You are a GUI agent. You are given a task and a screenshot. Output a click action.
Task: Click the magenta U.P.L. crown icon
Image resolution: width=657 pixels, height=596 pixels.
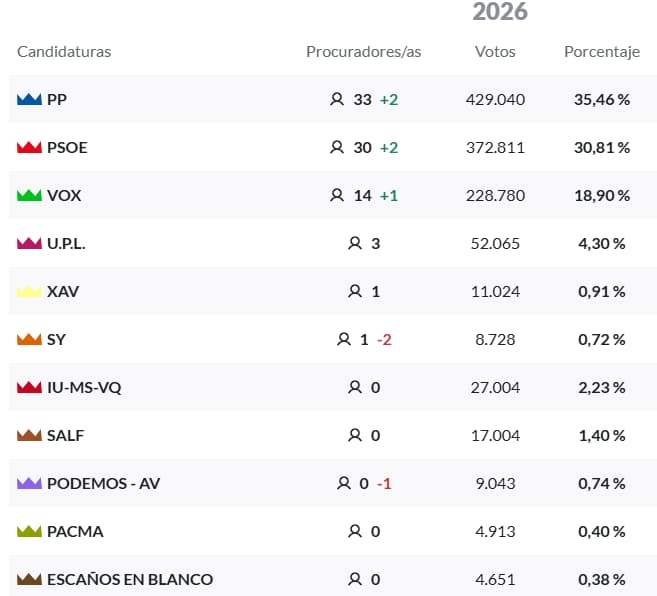29,244
